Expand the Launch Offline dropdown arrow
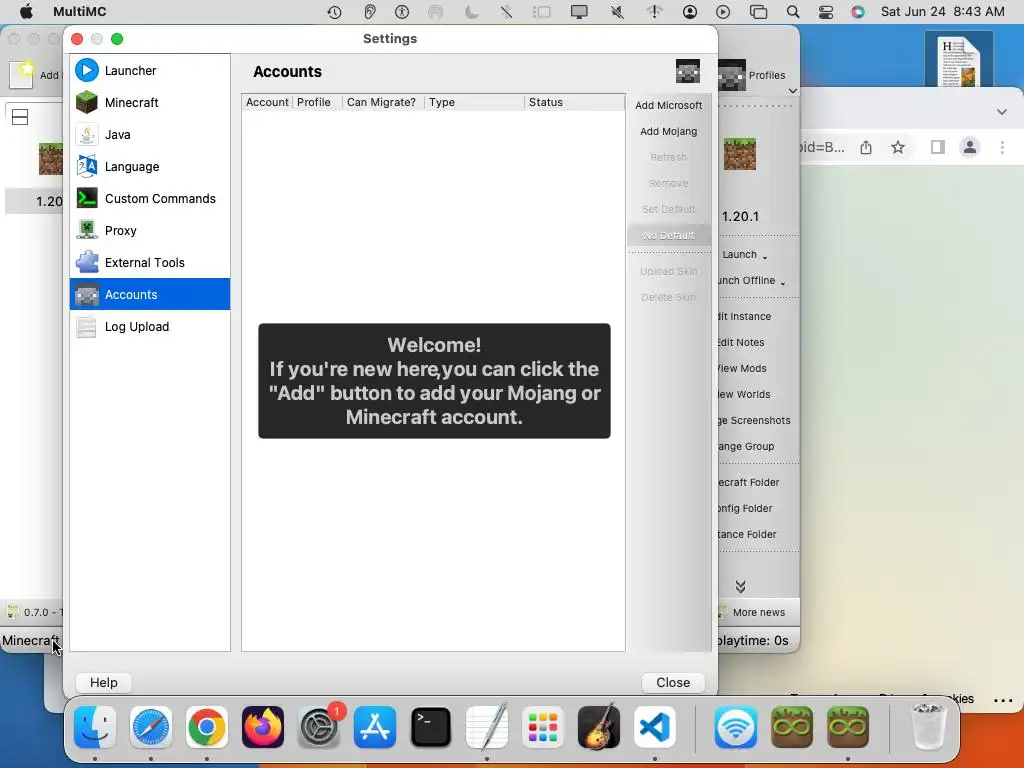Viewport: 1024px width, 768px height. click(x=782, y=282)
